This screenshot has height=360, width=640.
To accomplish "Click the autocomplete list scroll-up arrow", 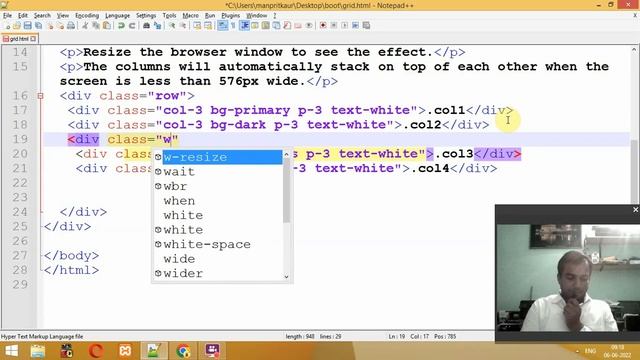I will pyautogui.click(x=286, y=154).
